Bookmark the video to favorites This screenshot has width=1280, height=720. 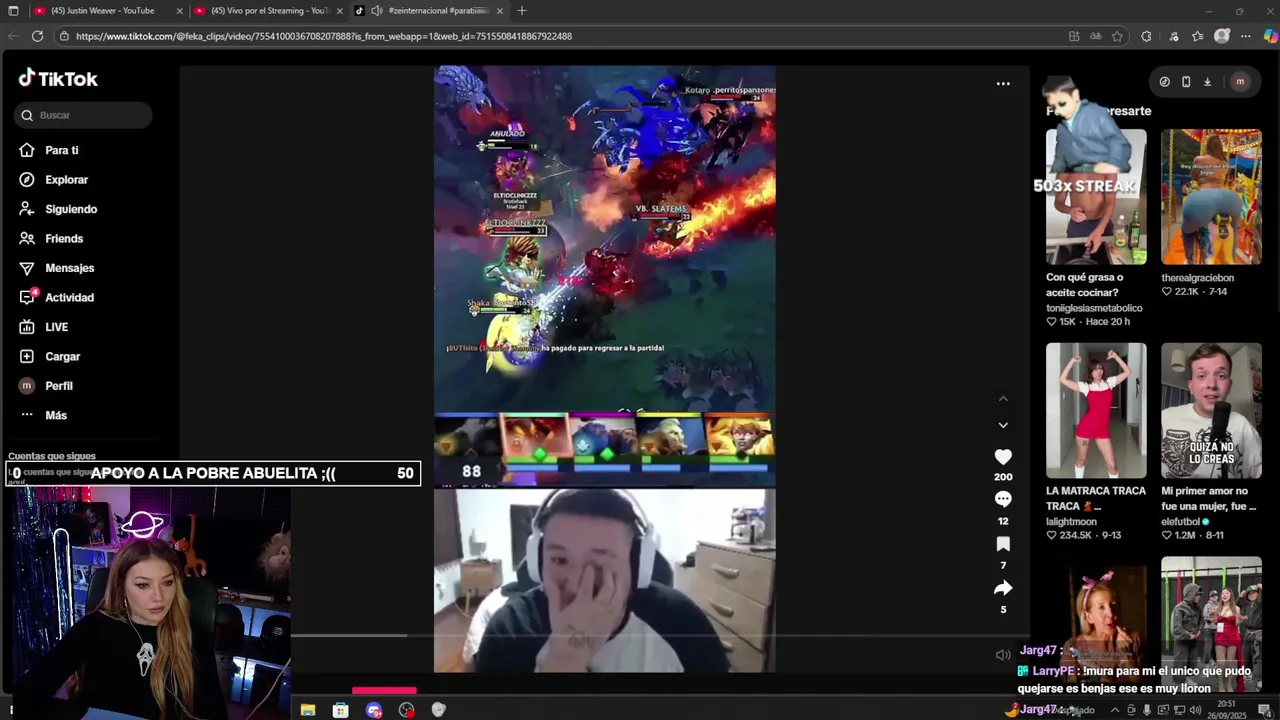[x=1003, y=544]
